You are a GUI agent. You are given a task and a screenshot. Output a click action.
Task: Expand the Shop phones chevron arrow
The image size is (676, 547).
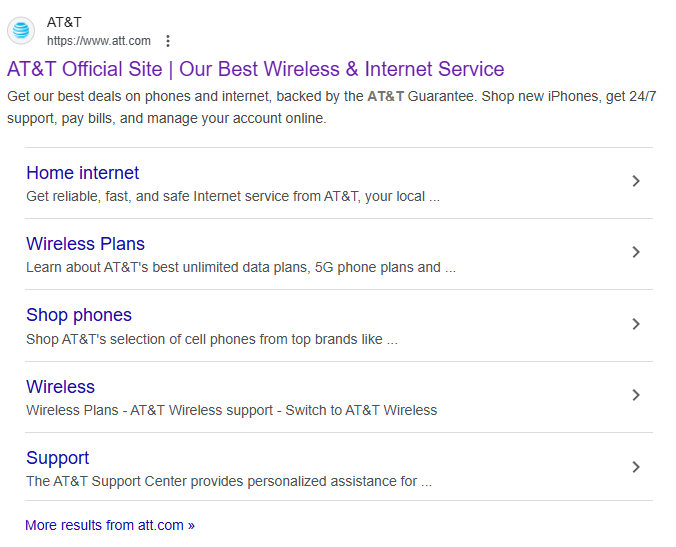tap(636, 324)
